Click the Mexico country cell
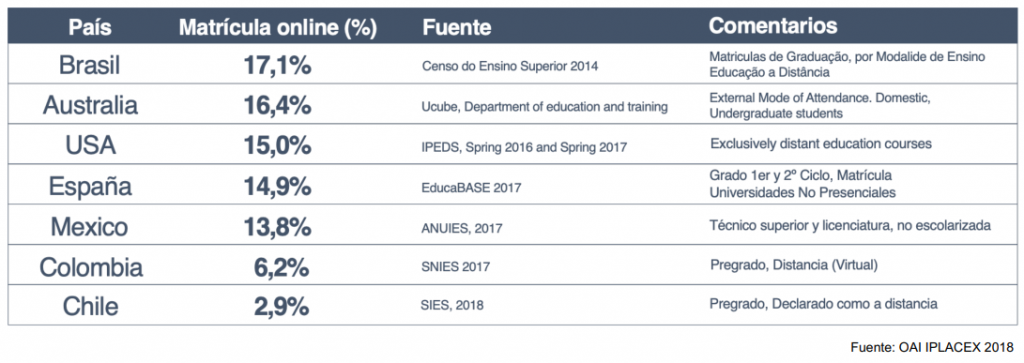 pos(89,227)
